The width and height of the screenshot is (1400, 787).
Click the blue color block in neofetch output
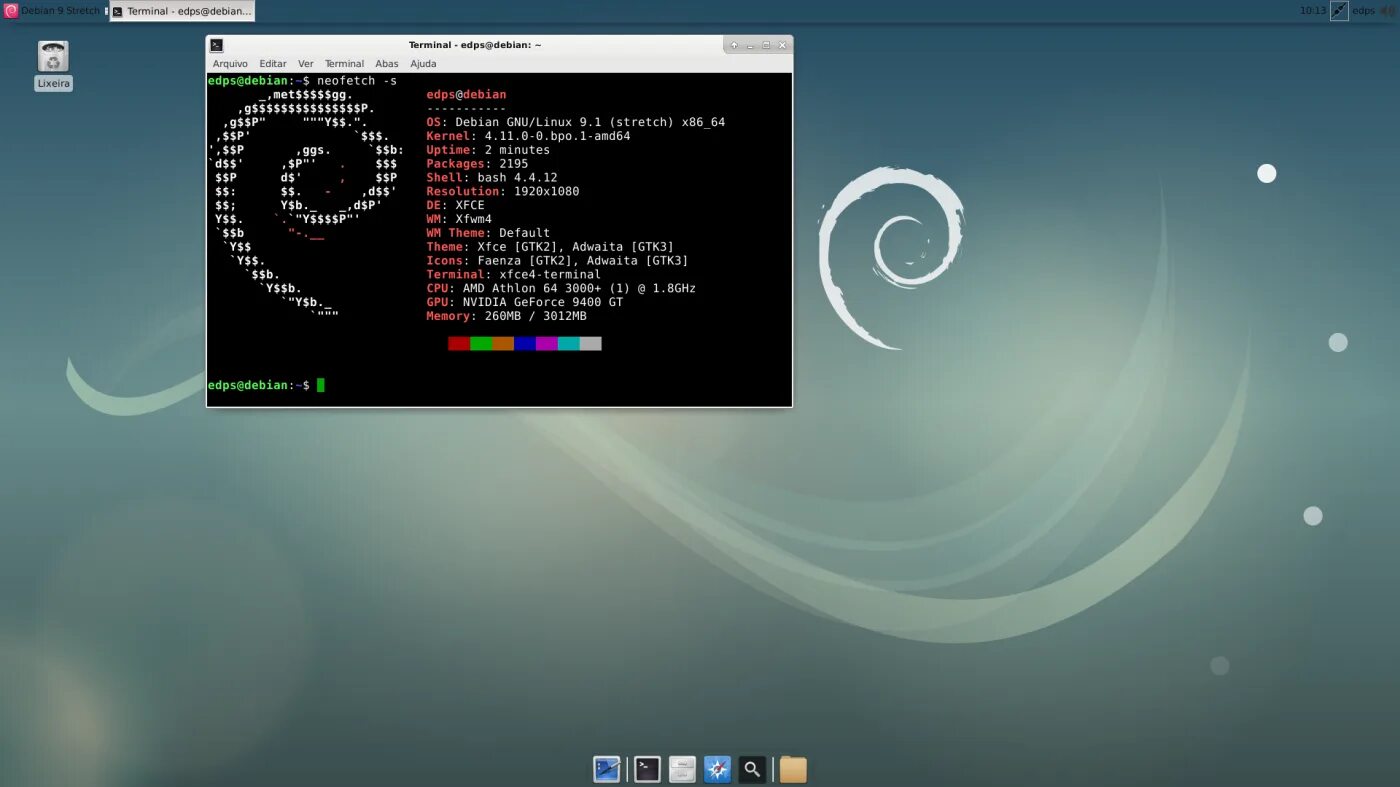pos(525,343)
